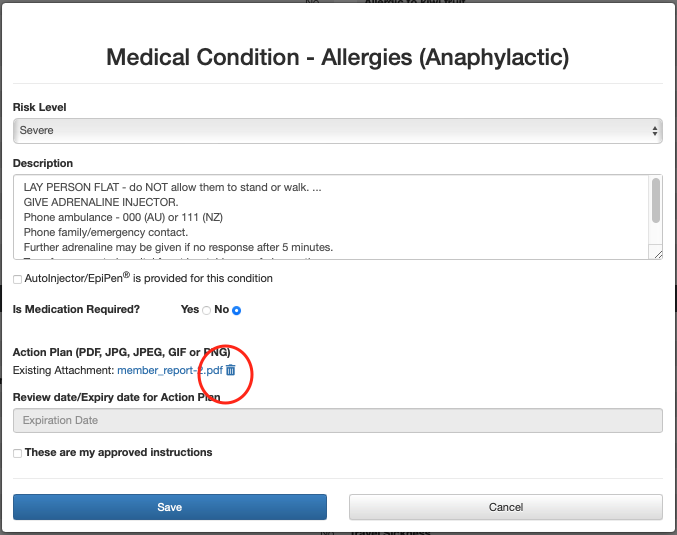Click the Description box scrollbar thumb
Image resolution: width=677 pixels, height=535 pixels.
656,201
